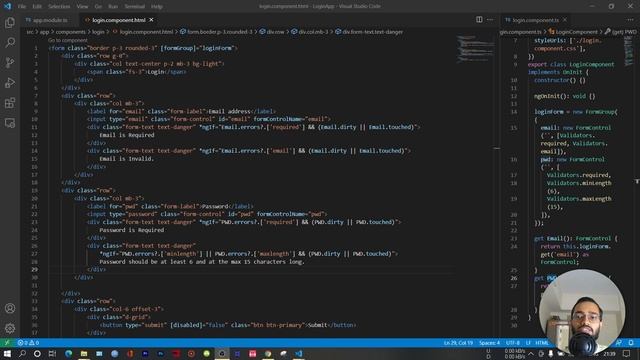Open the Windows Start menu
The image size is (640, 360).
pos(7,353)
